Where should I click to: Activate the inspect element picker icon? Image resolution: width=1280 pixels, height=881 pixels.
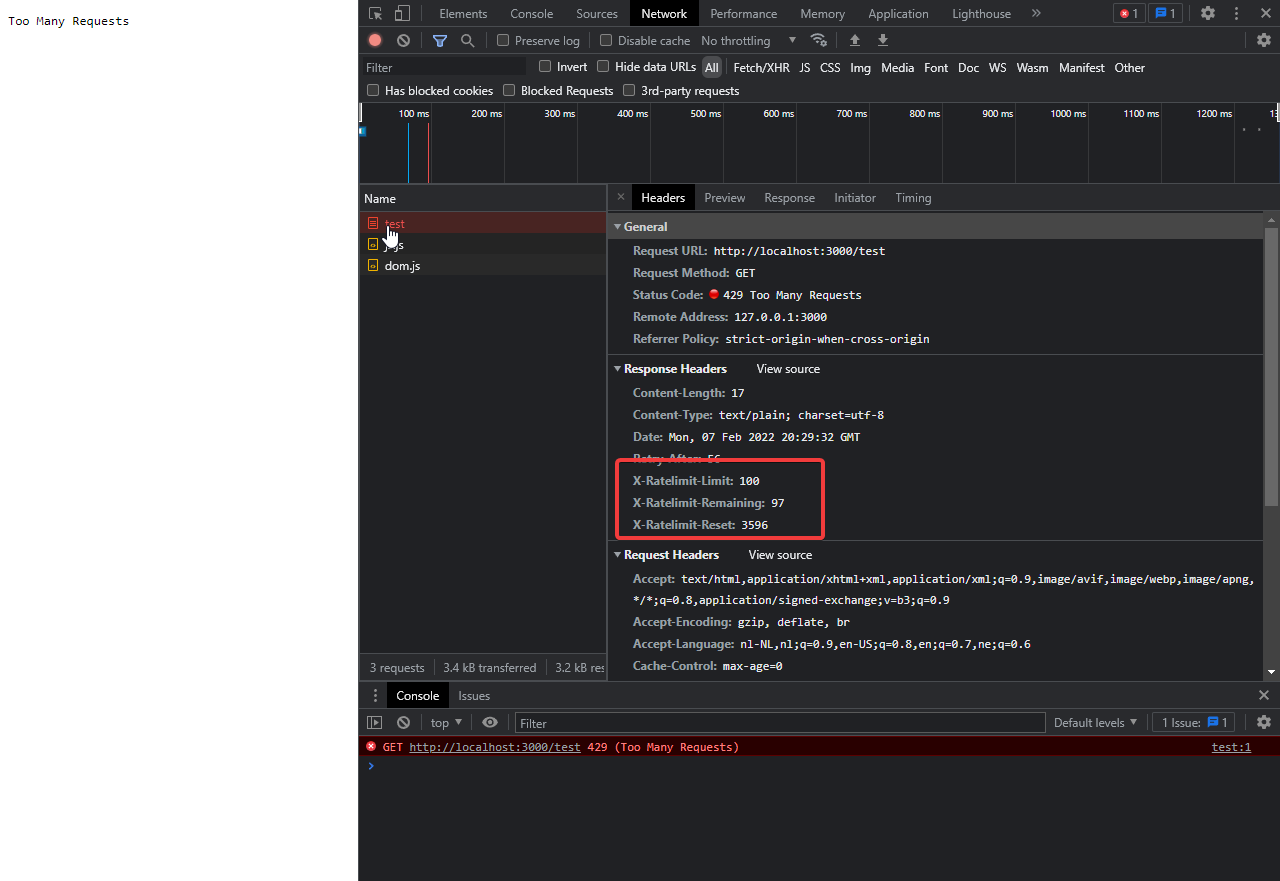pos(376,14)
